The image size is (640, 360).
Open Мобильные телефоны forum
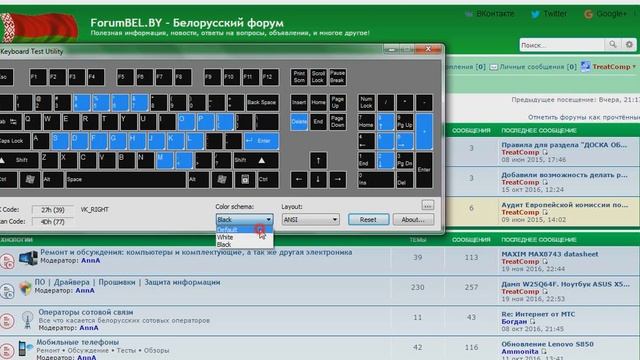[78, 342]
